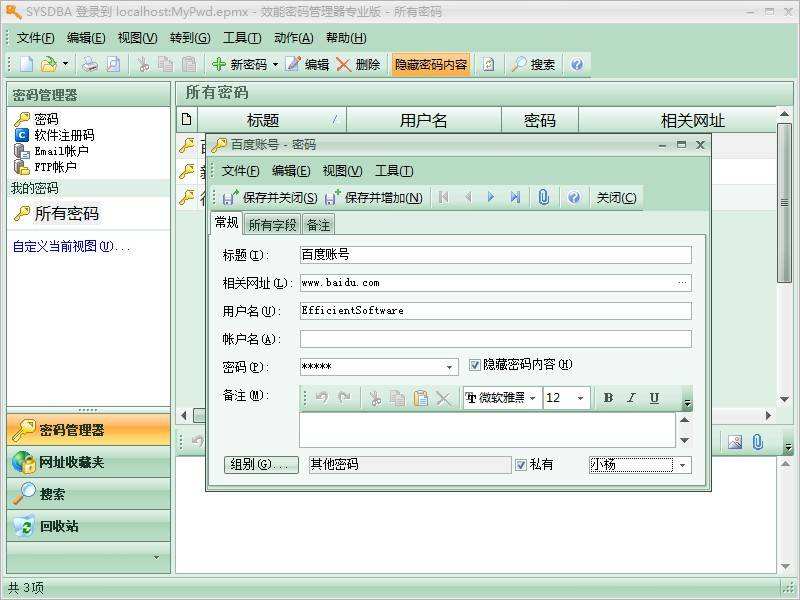Go to the next record arrow
Screen dimensions: 800x600
[x=491, y=197]
